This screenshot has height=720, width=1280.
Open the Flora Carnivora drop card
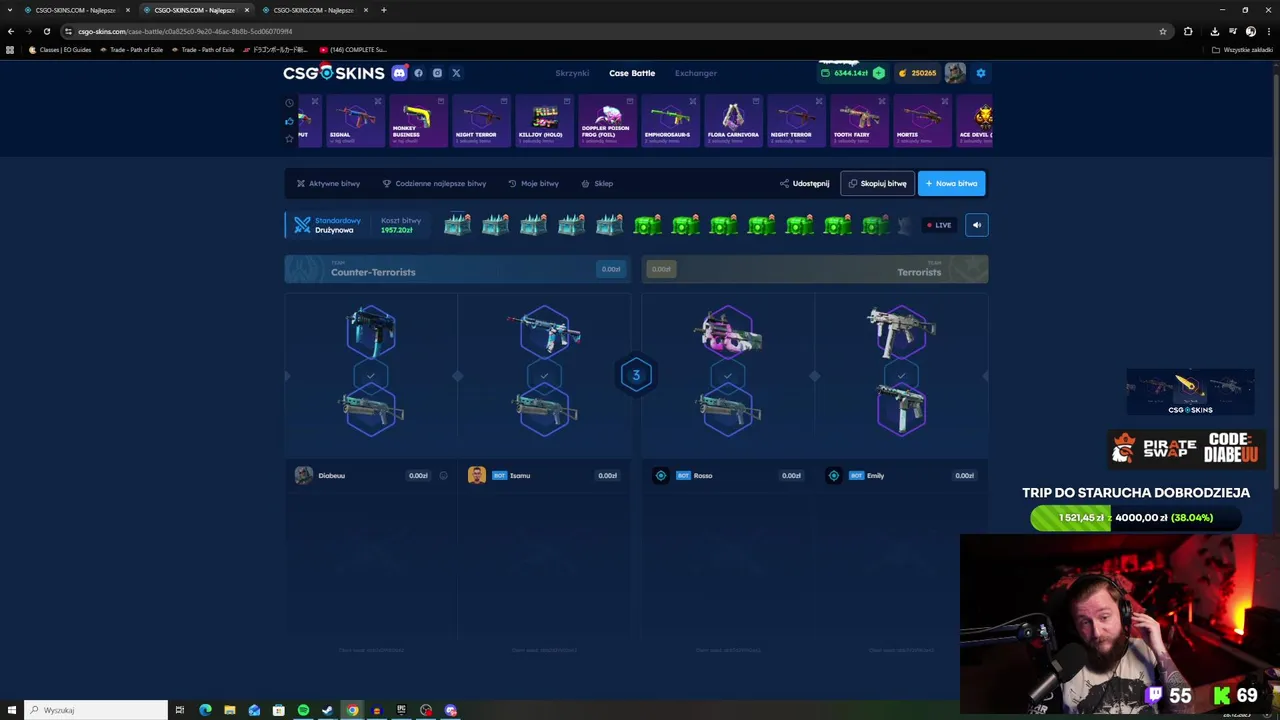point(733,121)
